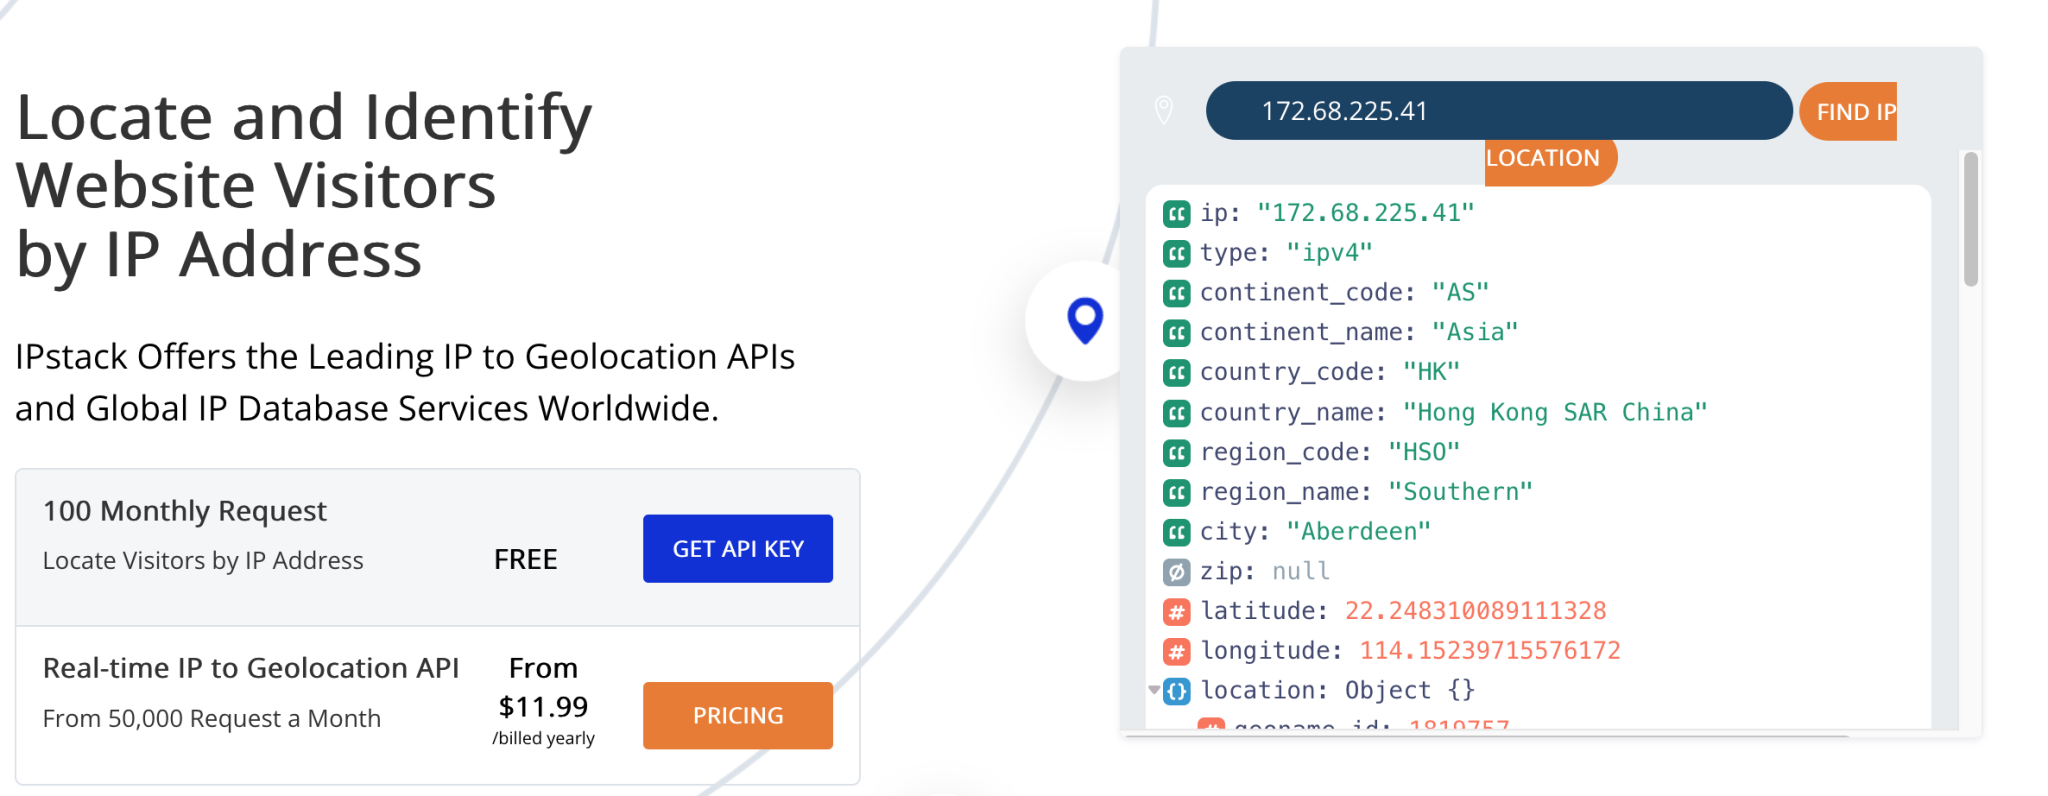This screenshot has height=796, width=2048.
Task: Click the string icon beside country_name
Action: [1177, 413]
